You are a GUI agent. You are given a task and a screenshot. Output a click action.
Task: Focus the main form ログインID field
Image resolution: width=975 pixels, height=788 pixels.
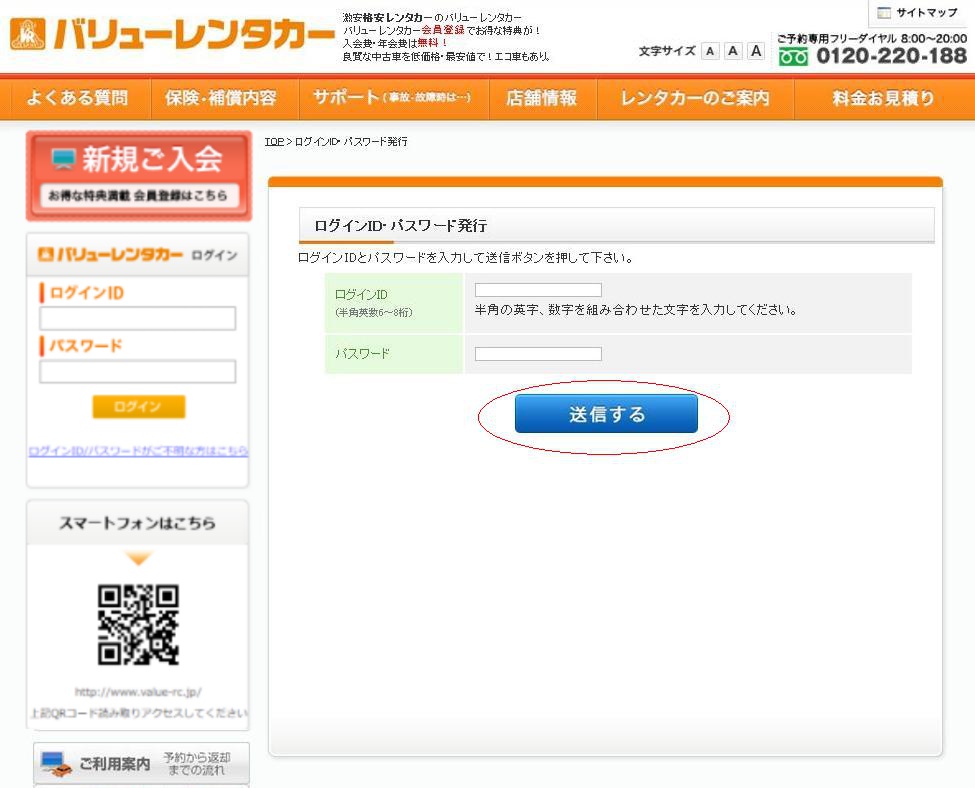pos(538,290)
